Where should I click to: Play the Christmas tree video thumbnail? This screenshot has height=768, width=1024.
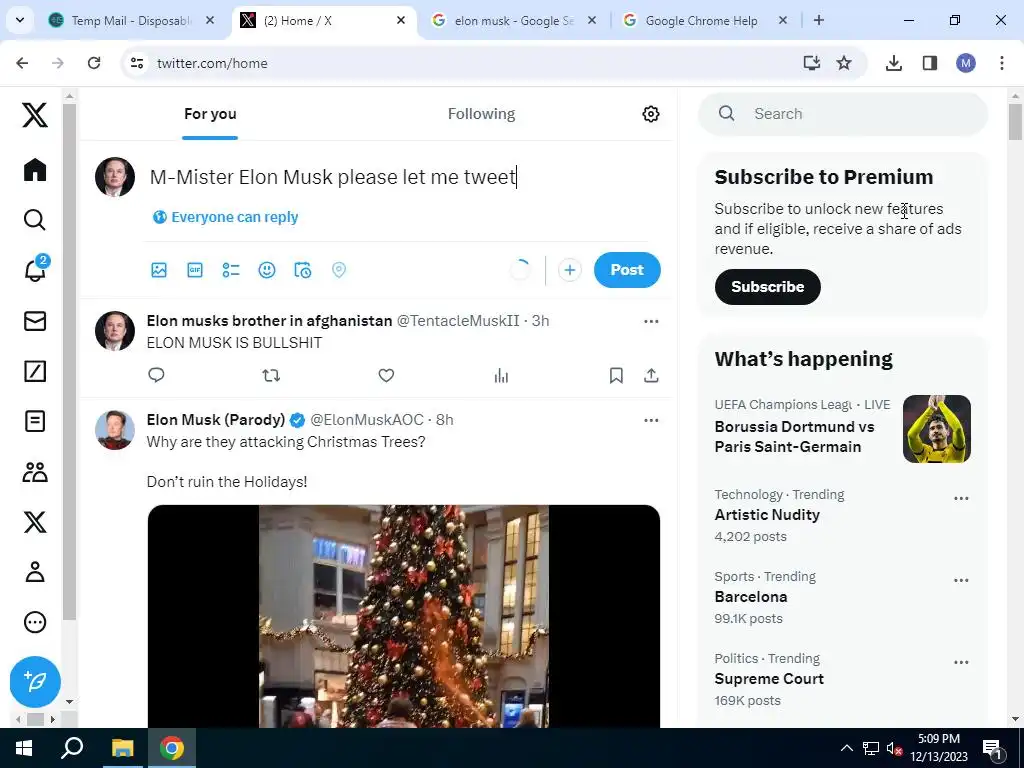[x=404, y=616]
